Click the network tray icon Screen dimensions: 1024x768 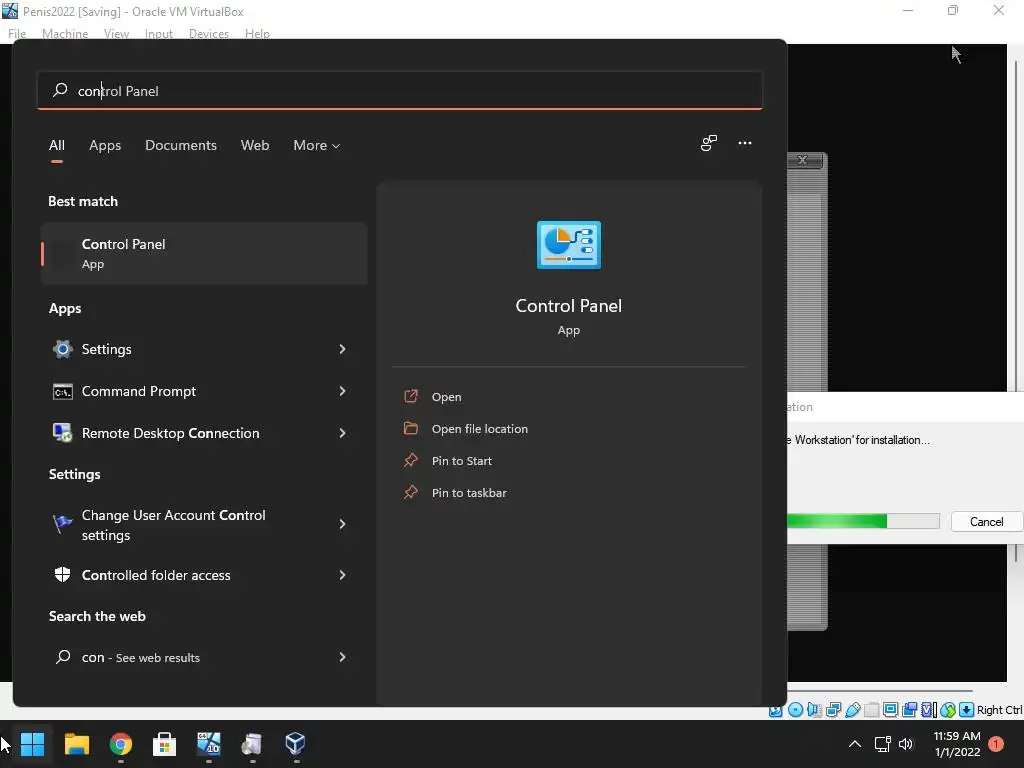(882, 744)
